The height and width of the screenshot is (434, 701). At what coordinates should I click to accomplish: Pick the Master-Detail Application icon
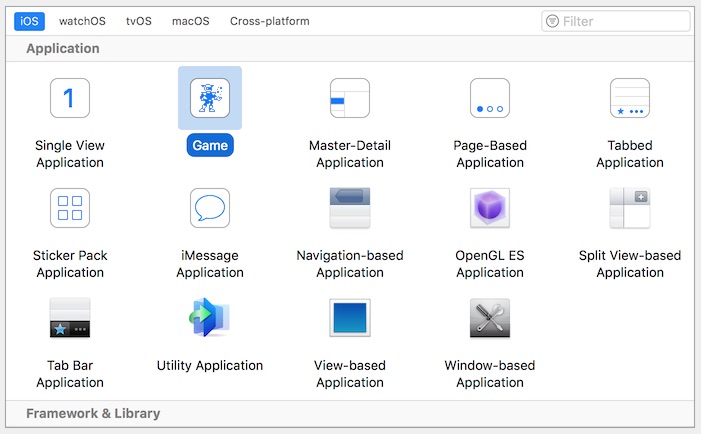pos(350,98)
